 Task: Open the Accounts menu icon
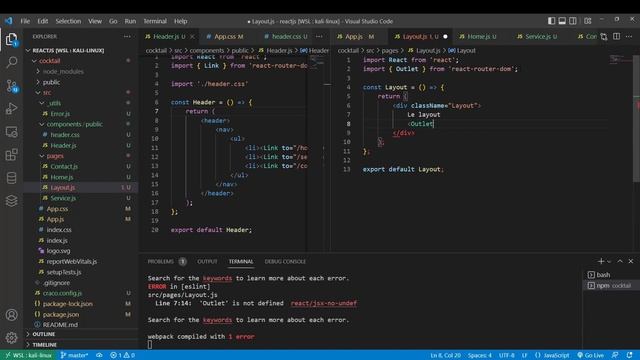pyautogui.click(x=11, y=315)
